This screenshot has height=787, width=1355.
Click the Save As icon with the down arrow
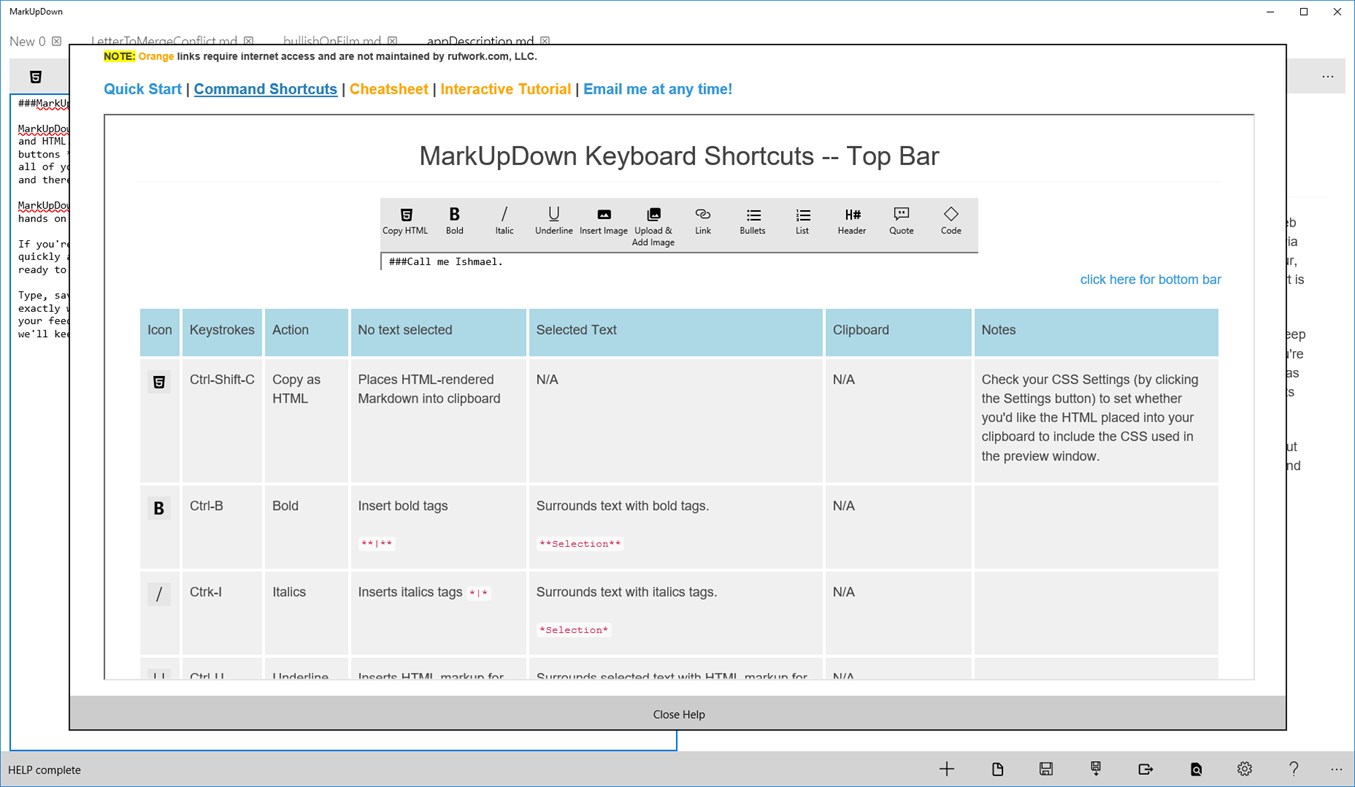coord(1095,769)
